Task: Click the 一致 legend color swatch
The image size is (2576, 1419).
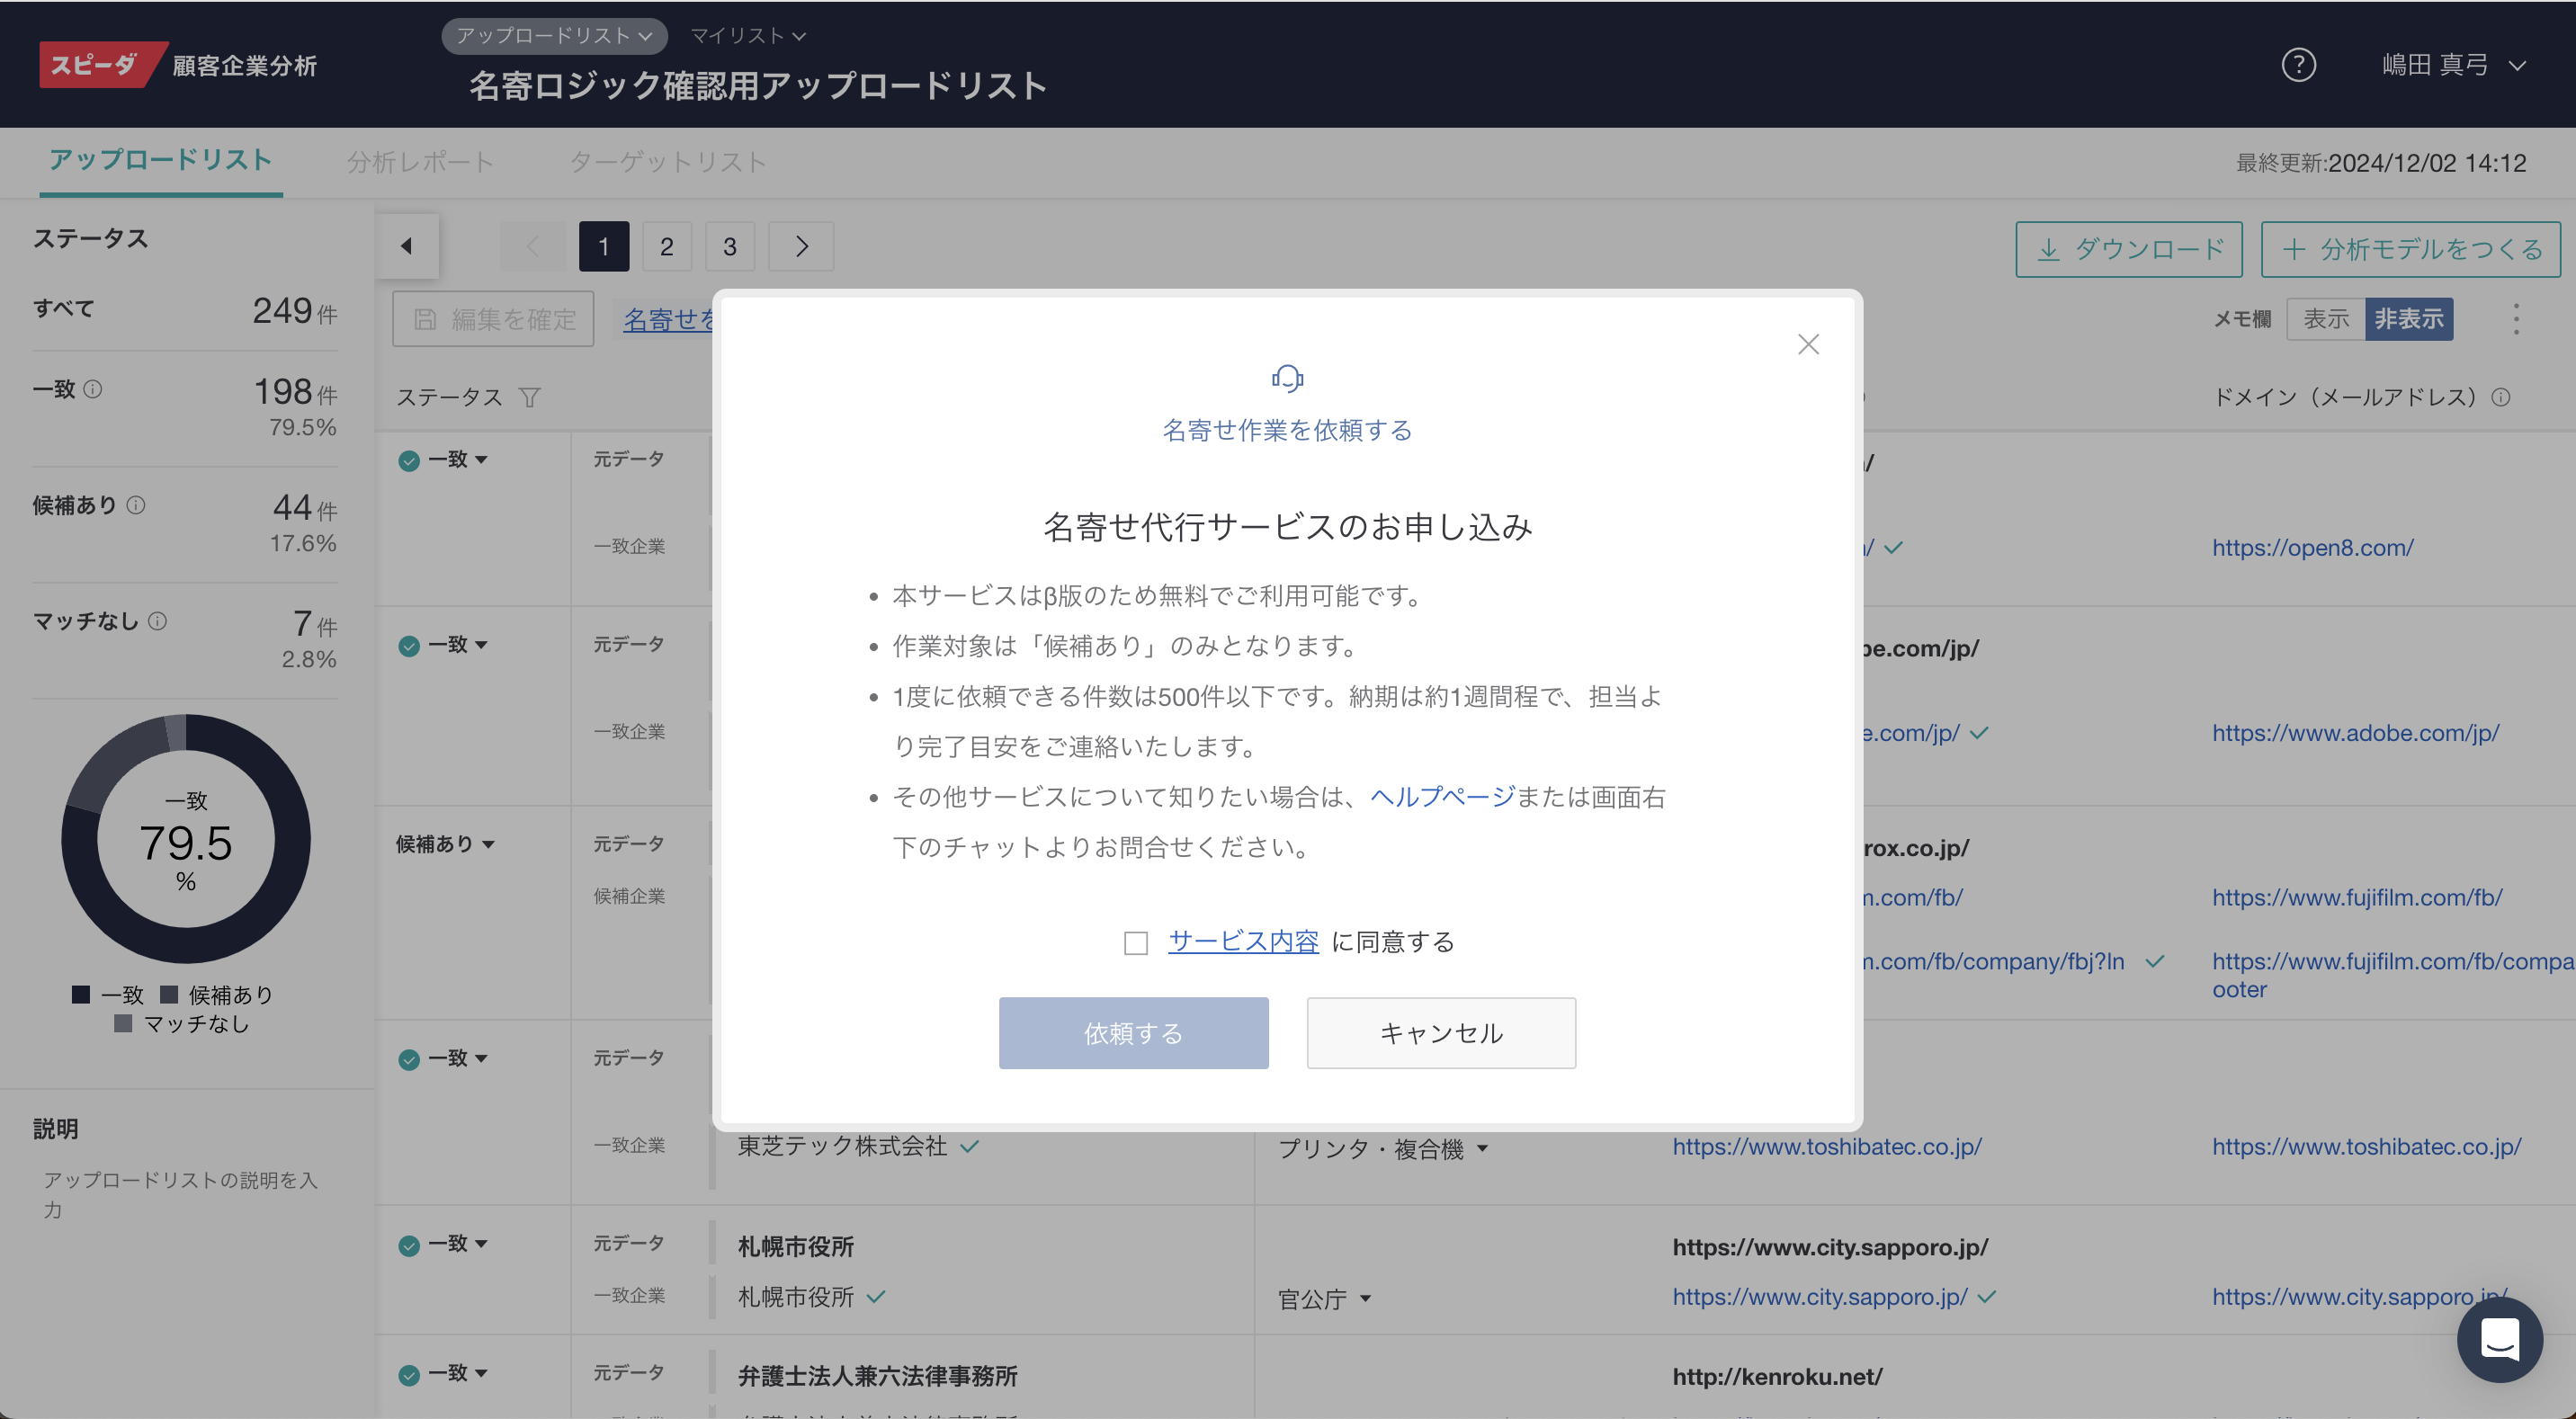Action: tap(81, 994)
